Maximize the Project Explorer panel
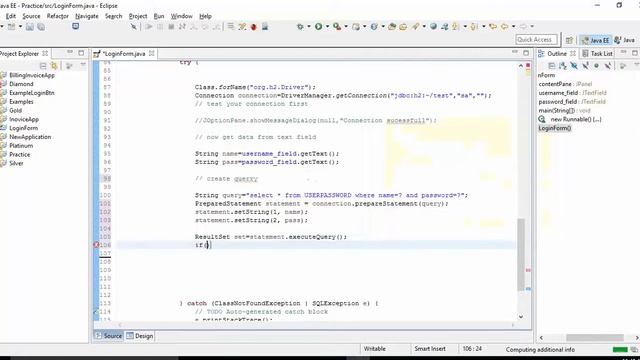This screenshot has width=640, height=360. coord(81,53)
